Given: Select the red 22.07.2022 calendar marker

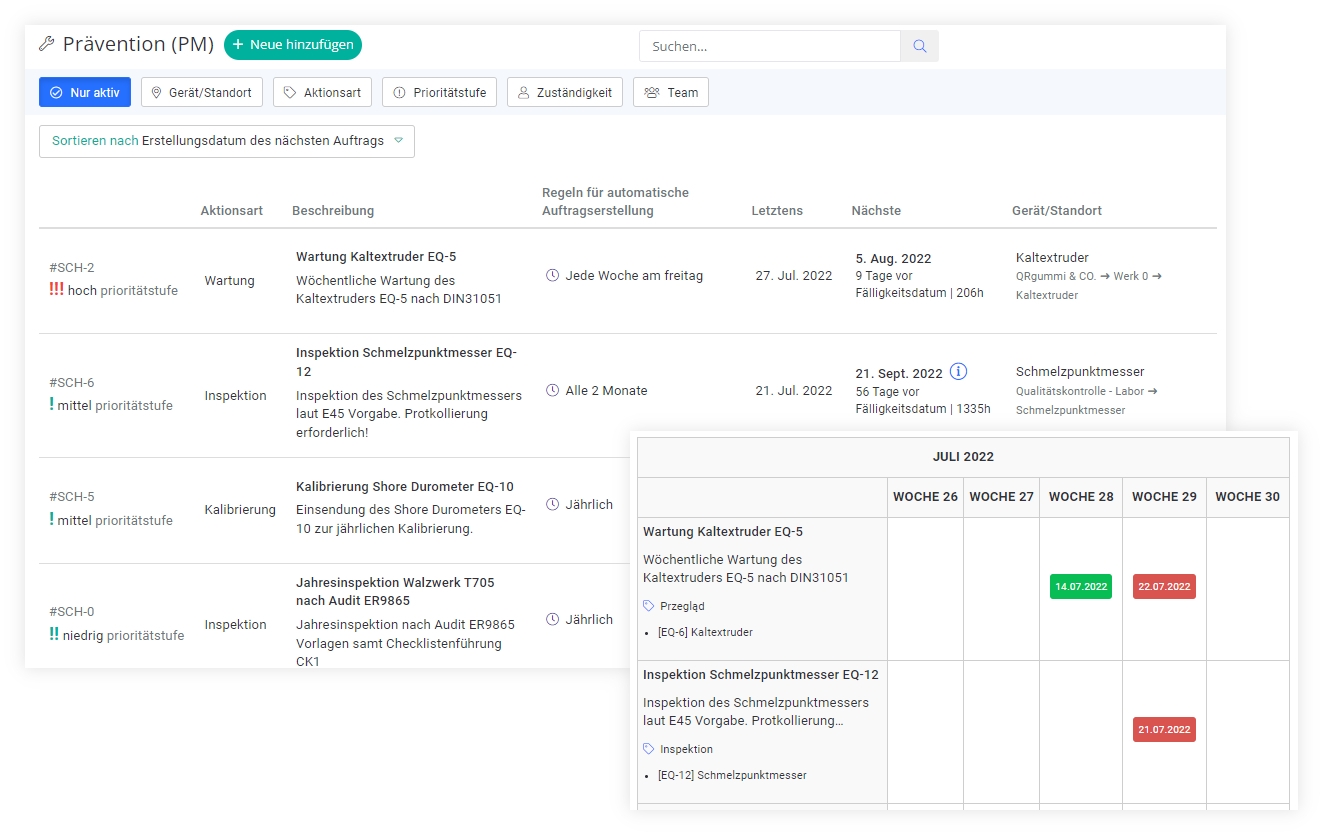Looking at the screenshot, I should (1164, 586).
